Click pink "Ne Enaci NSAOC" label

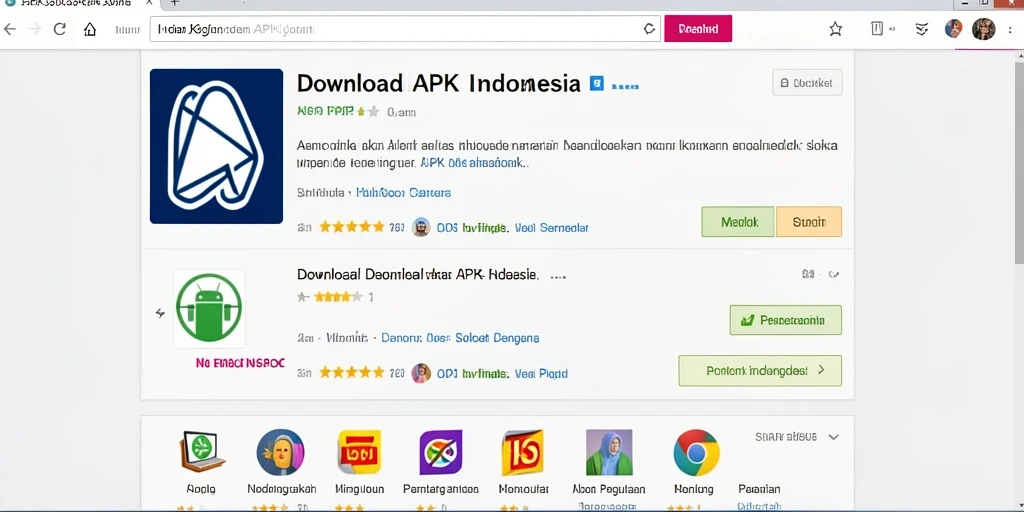pos(240,362)
